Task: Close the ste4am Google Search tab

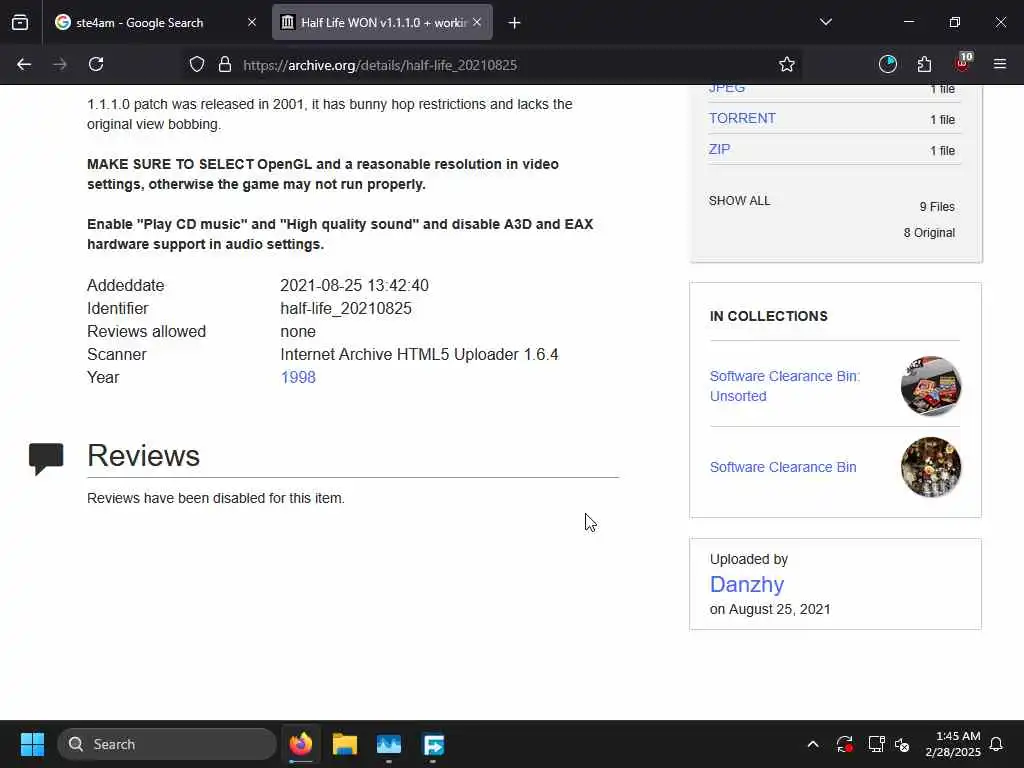Action: pyautogui.click(x=252, y=23)
